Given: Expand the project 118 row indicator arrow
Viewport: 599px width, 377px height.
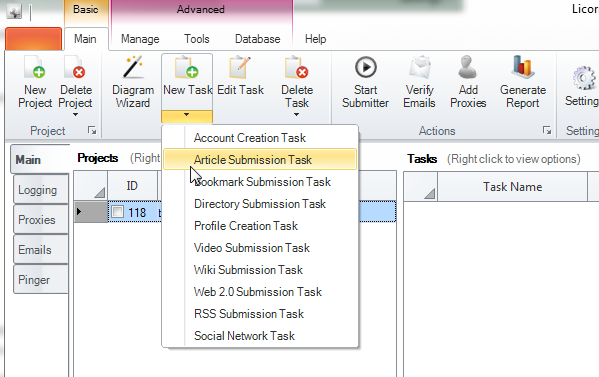Looking at the screenshot, I should [x=79, y=211].
